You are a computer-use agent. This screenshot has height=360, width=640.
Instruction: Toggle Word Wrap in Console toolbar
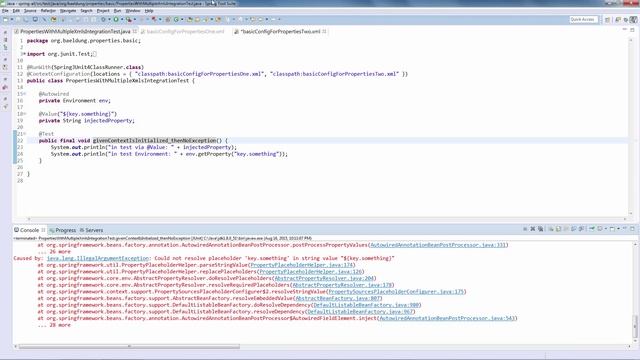tap(566, 229)
